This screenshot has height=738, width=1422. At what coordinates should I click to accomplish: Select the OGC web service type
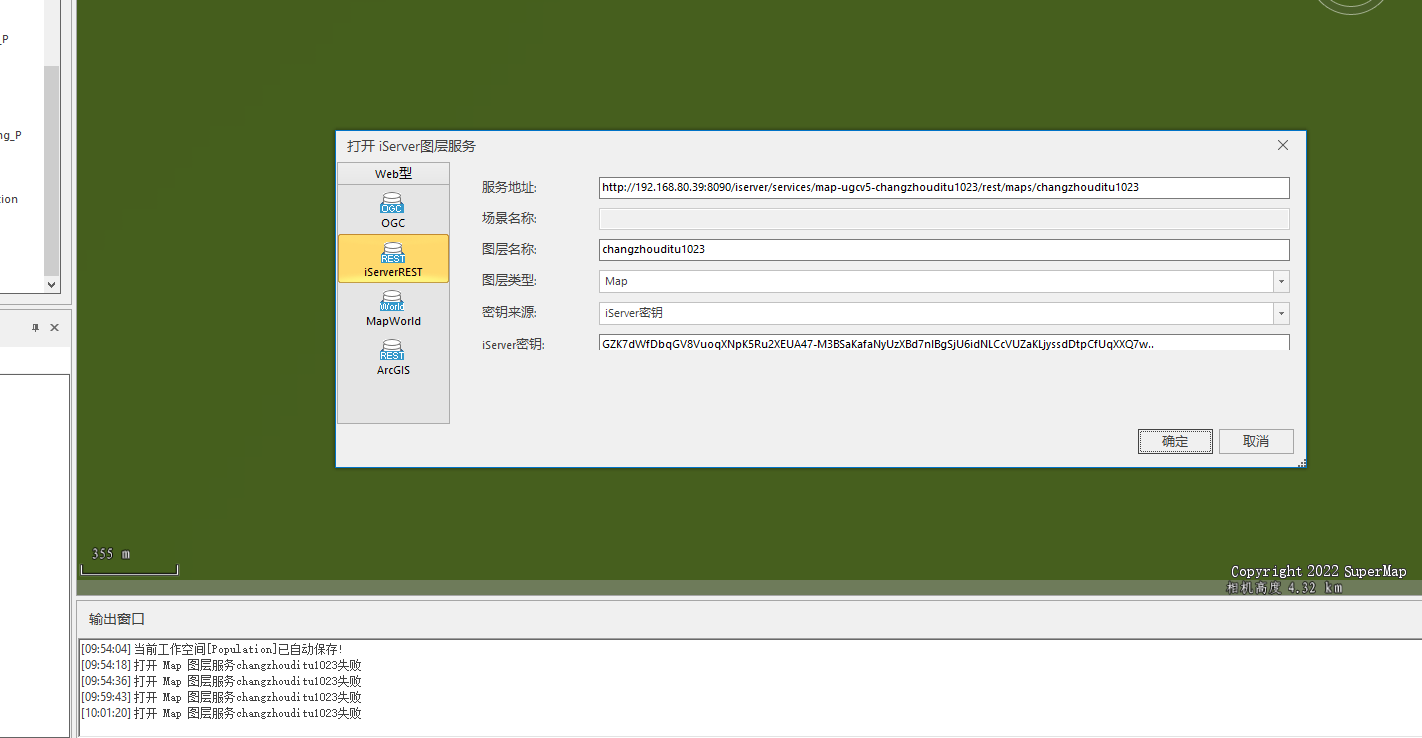393,210
